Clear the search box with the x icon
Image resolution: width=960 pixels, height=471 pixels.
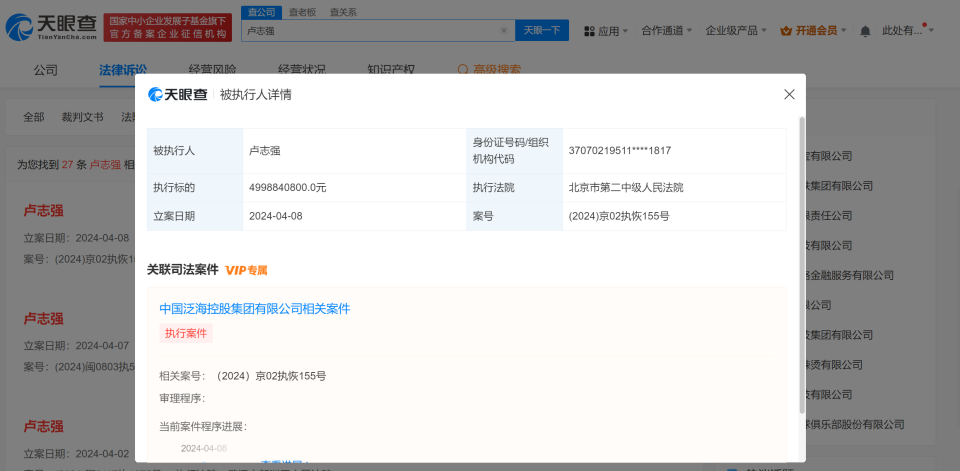504,31
